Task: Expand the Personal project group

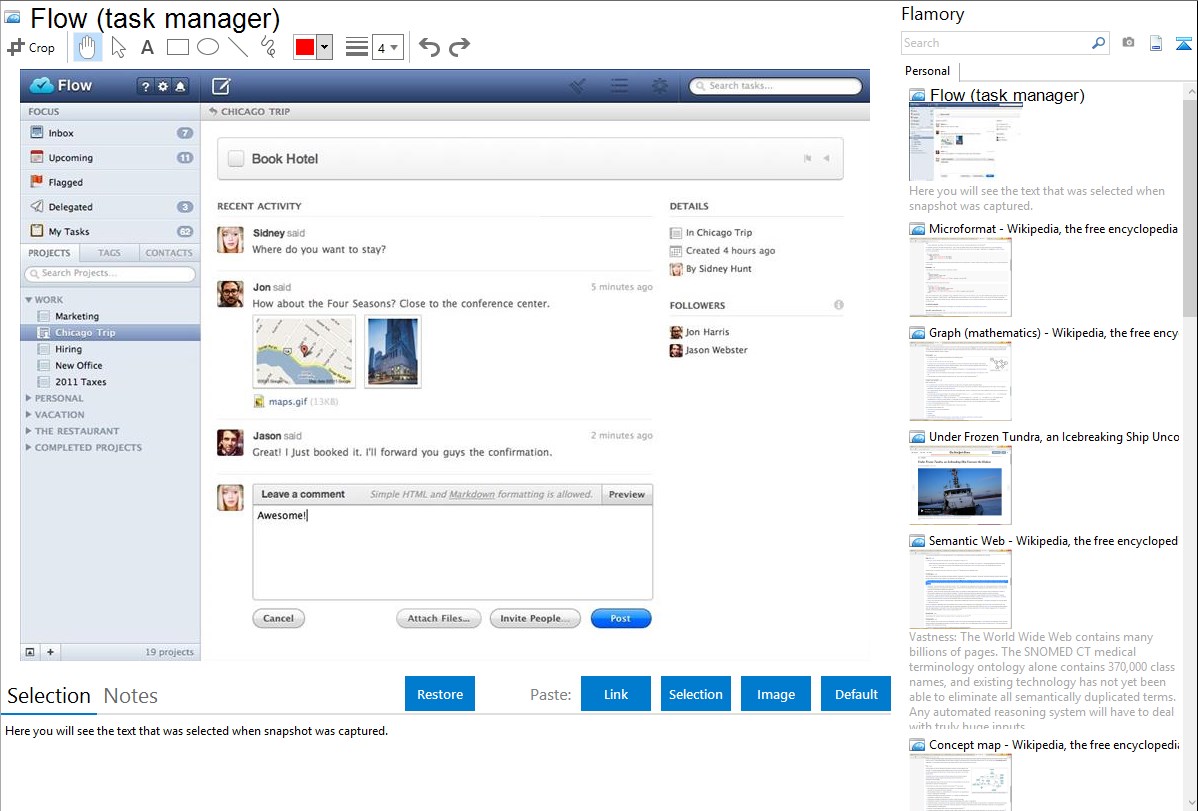Action: [28, 398]
